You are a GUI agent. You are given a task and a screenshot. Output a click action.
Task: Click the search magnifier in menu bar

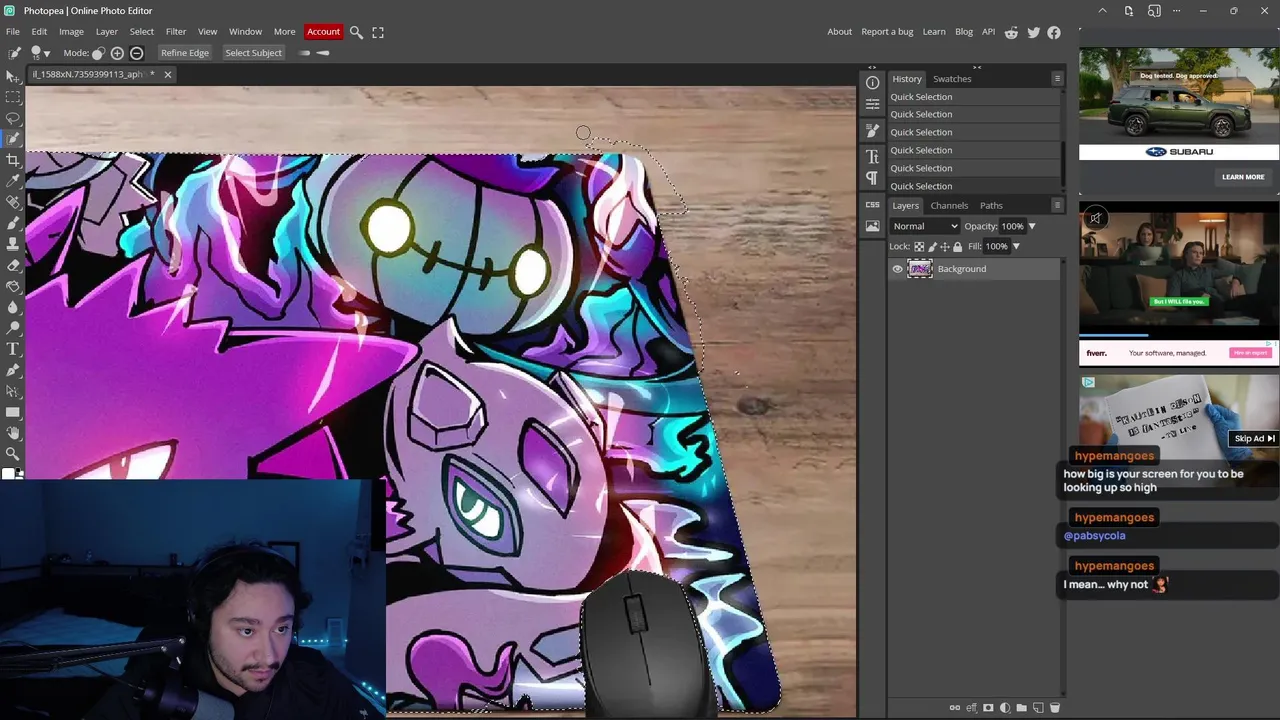click(356, 32)
